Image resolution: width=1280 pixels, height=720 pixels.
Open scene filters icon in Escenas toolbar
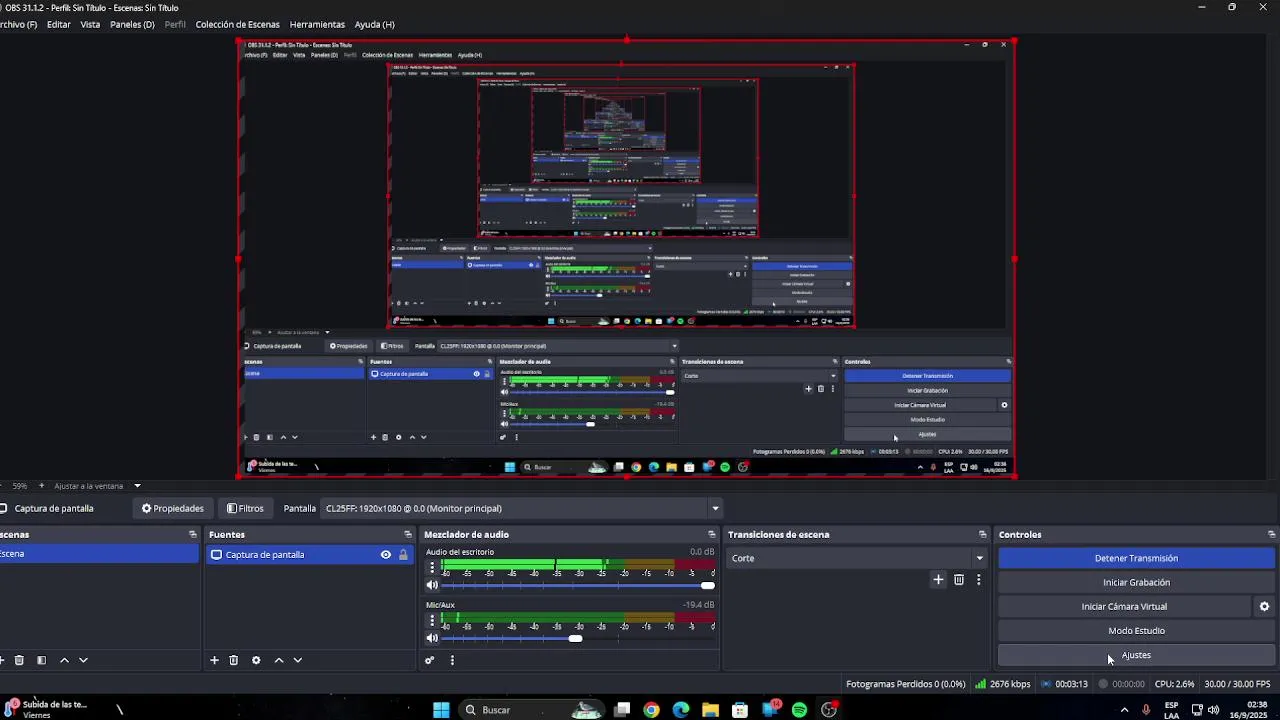tap(41, 660)
